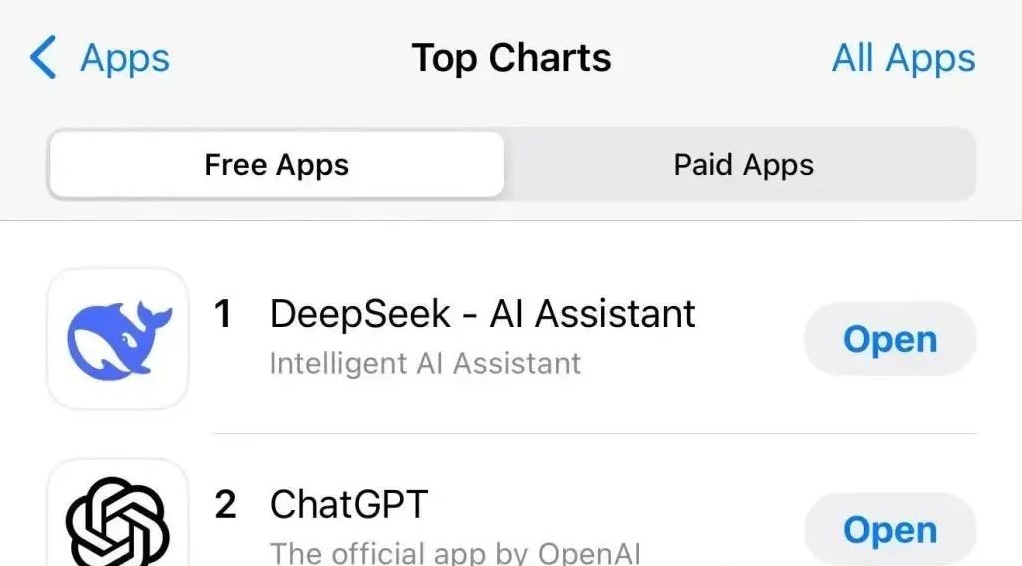Go back via the Apps label
Image resolution: width=1022 pixels, height=566 pixels.
[x=125, y=58]
